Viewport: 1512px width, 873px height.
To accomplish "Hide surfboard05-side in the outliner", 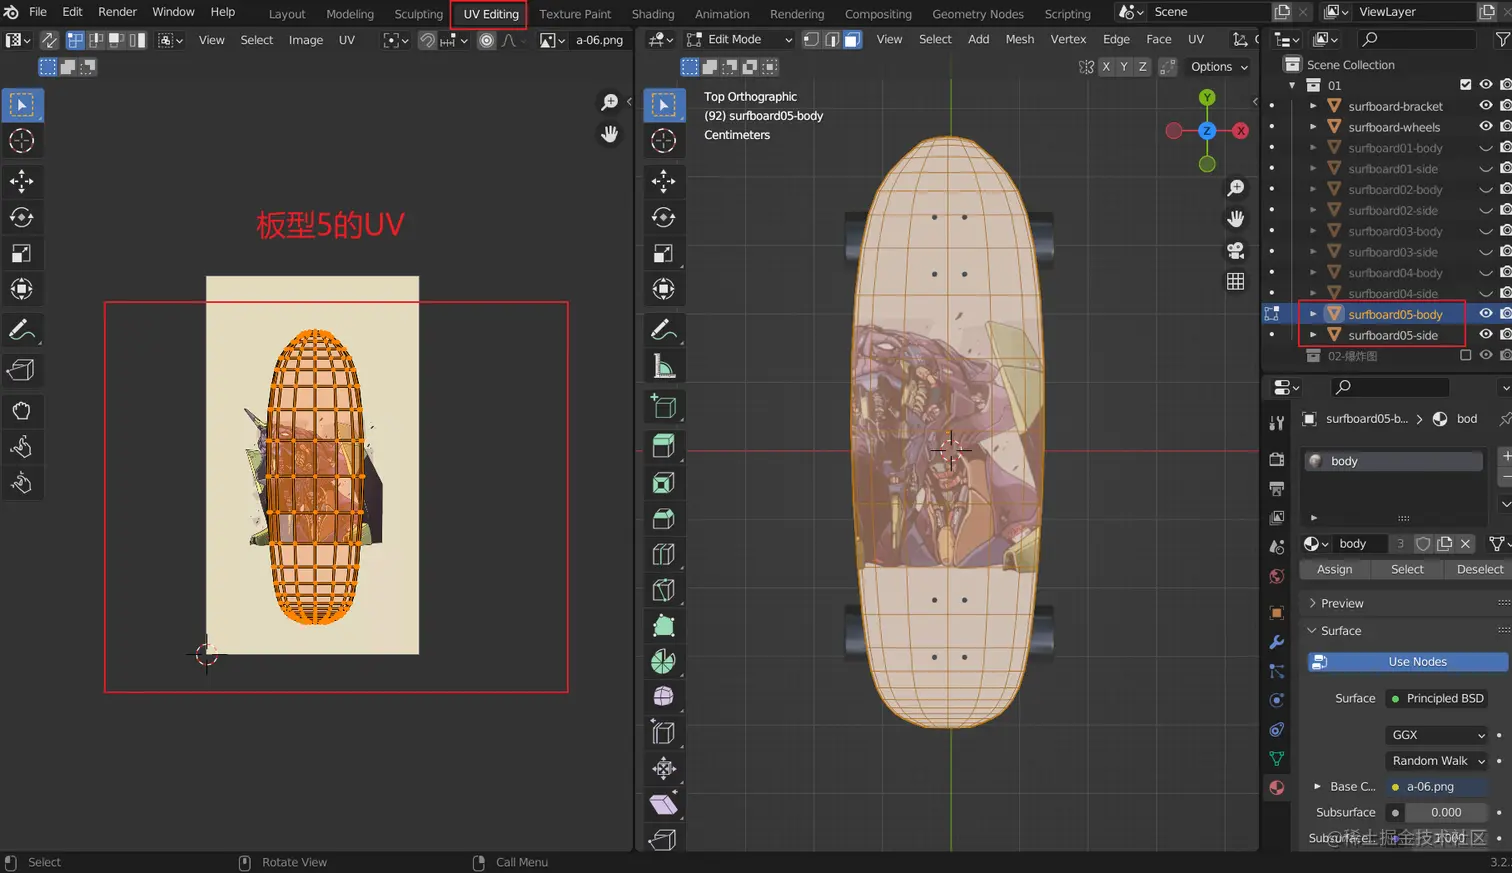I will [1486, 334].
